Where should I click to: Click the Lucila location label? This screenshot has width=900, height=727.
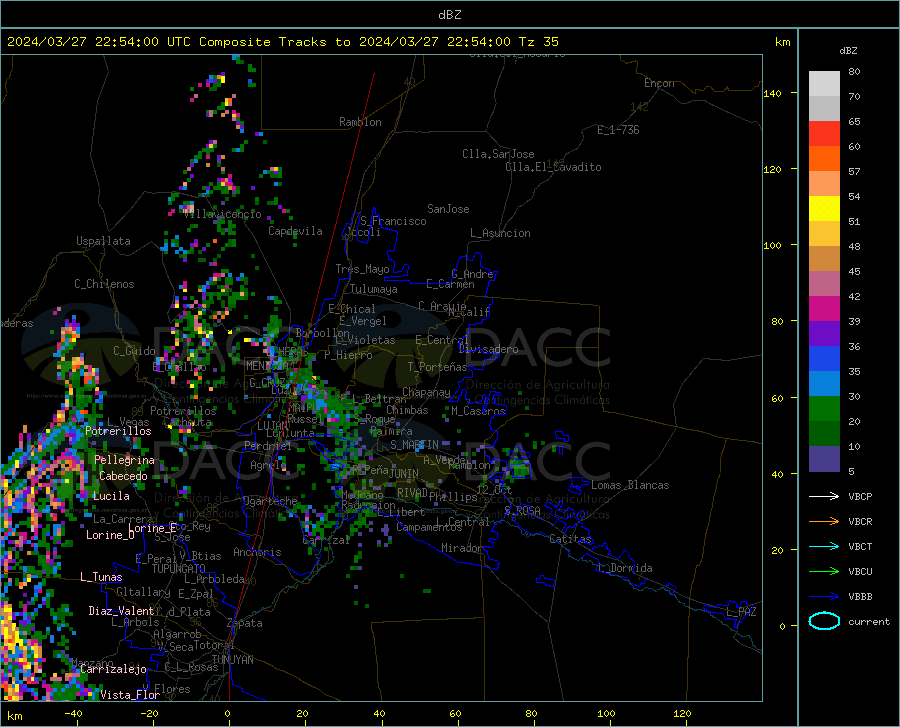coord(111,496)
